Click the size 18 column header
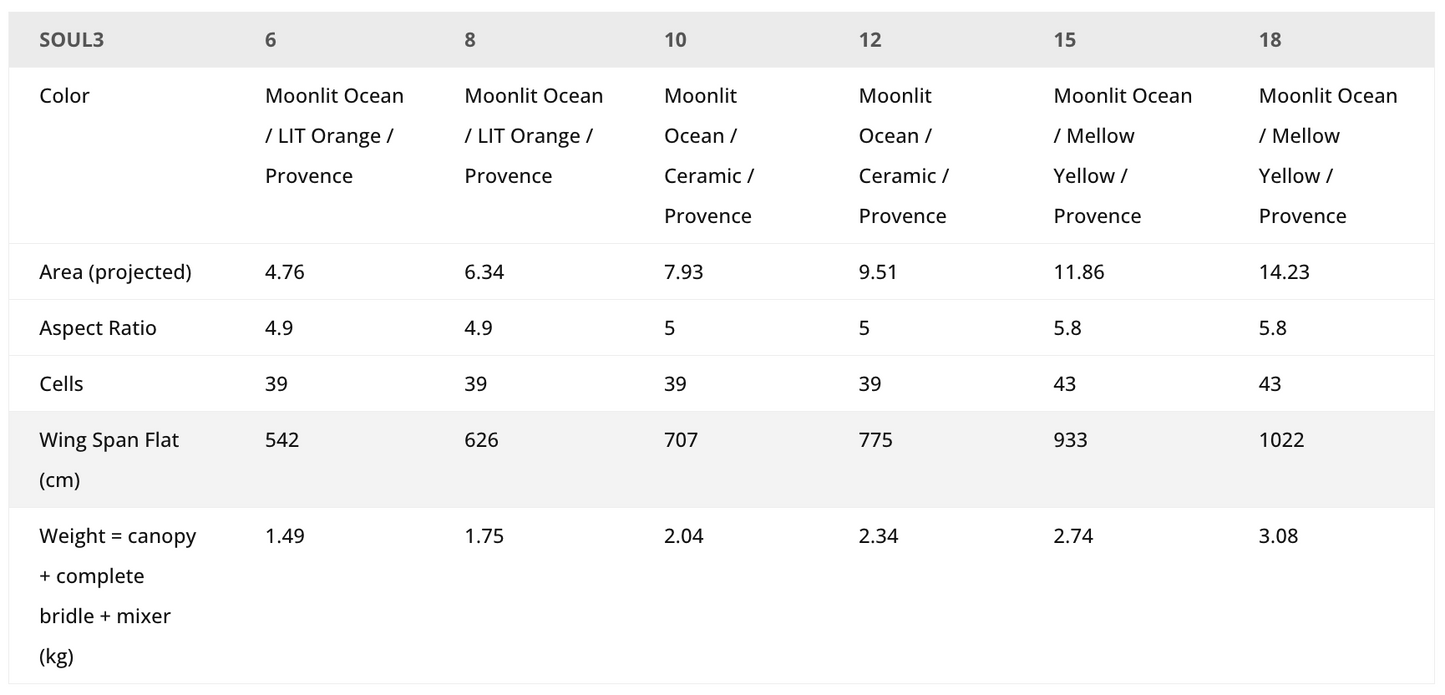The image size is (1445, 695). pyautogui.click(x=1270, y=40)
